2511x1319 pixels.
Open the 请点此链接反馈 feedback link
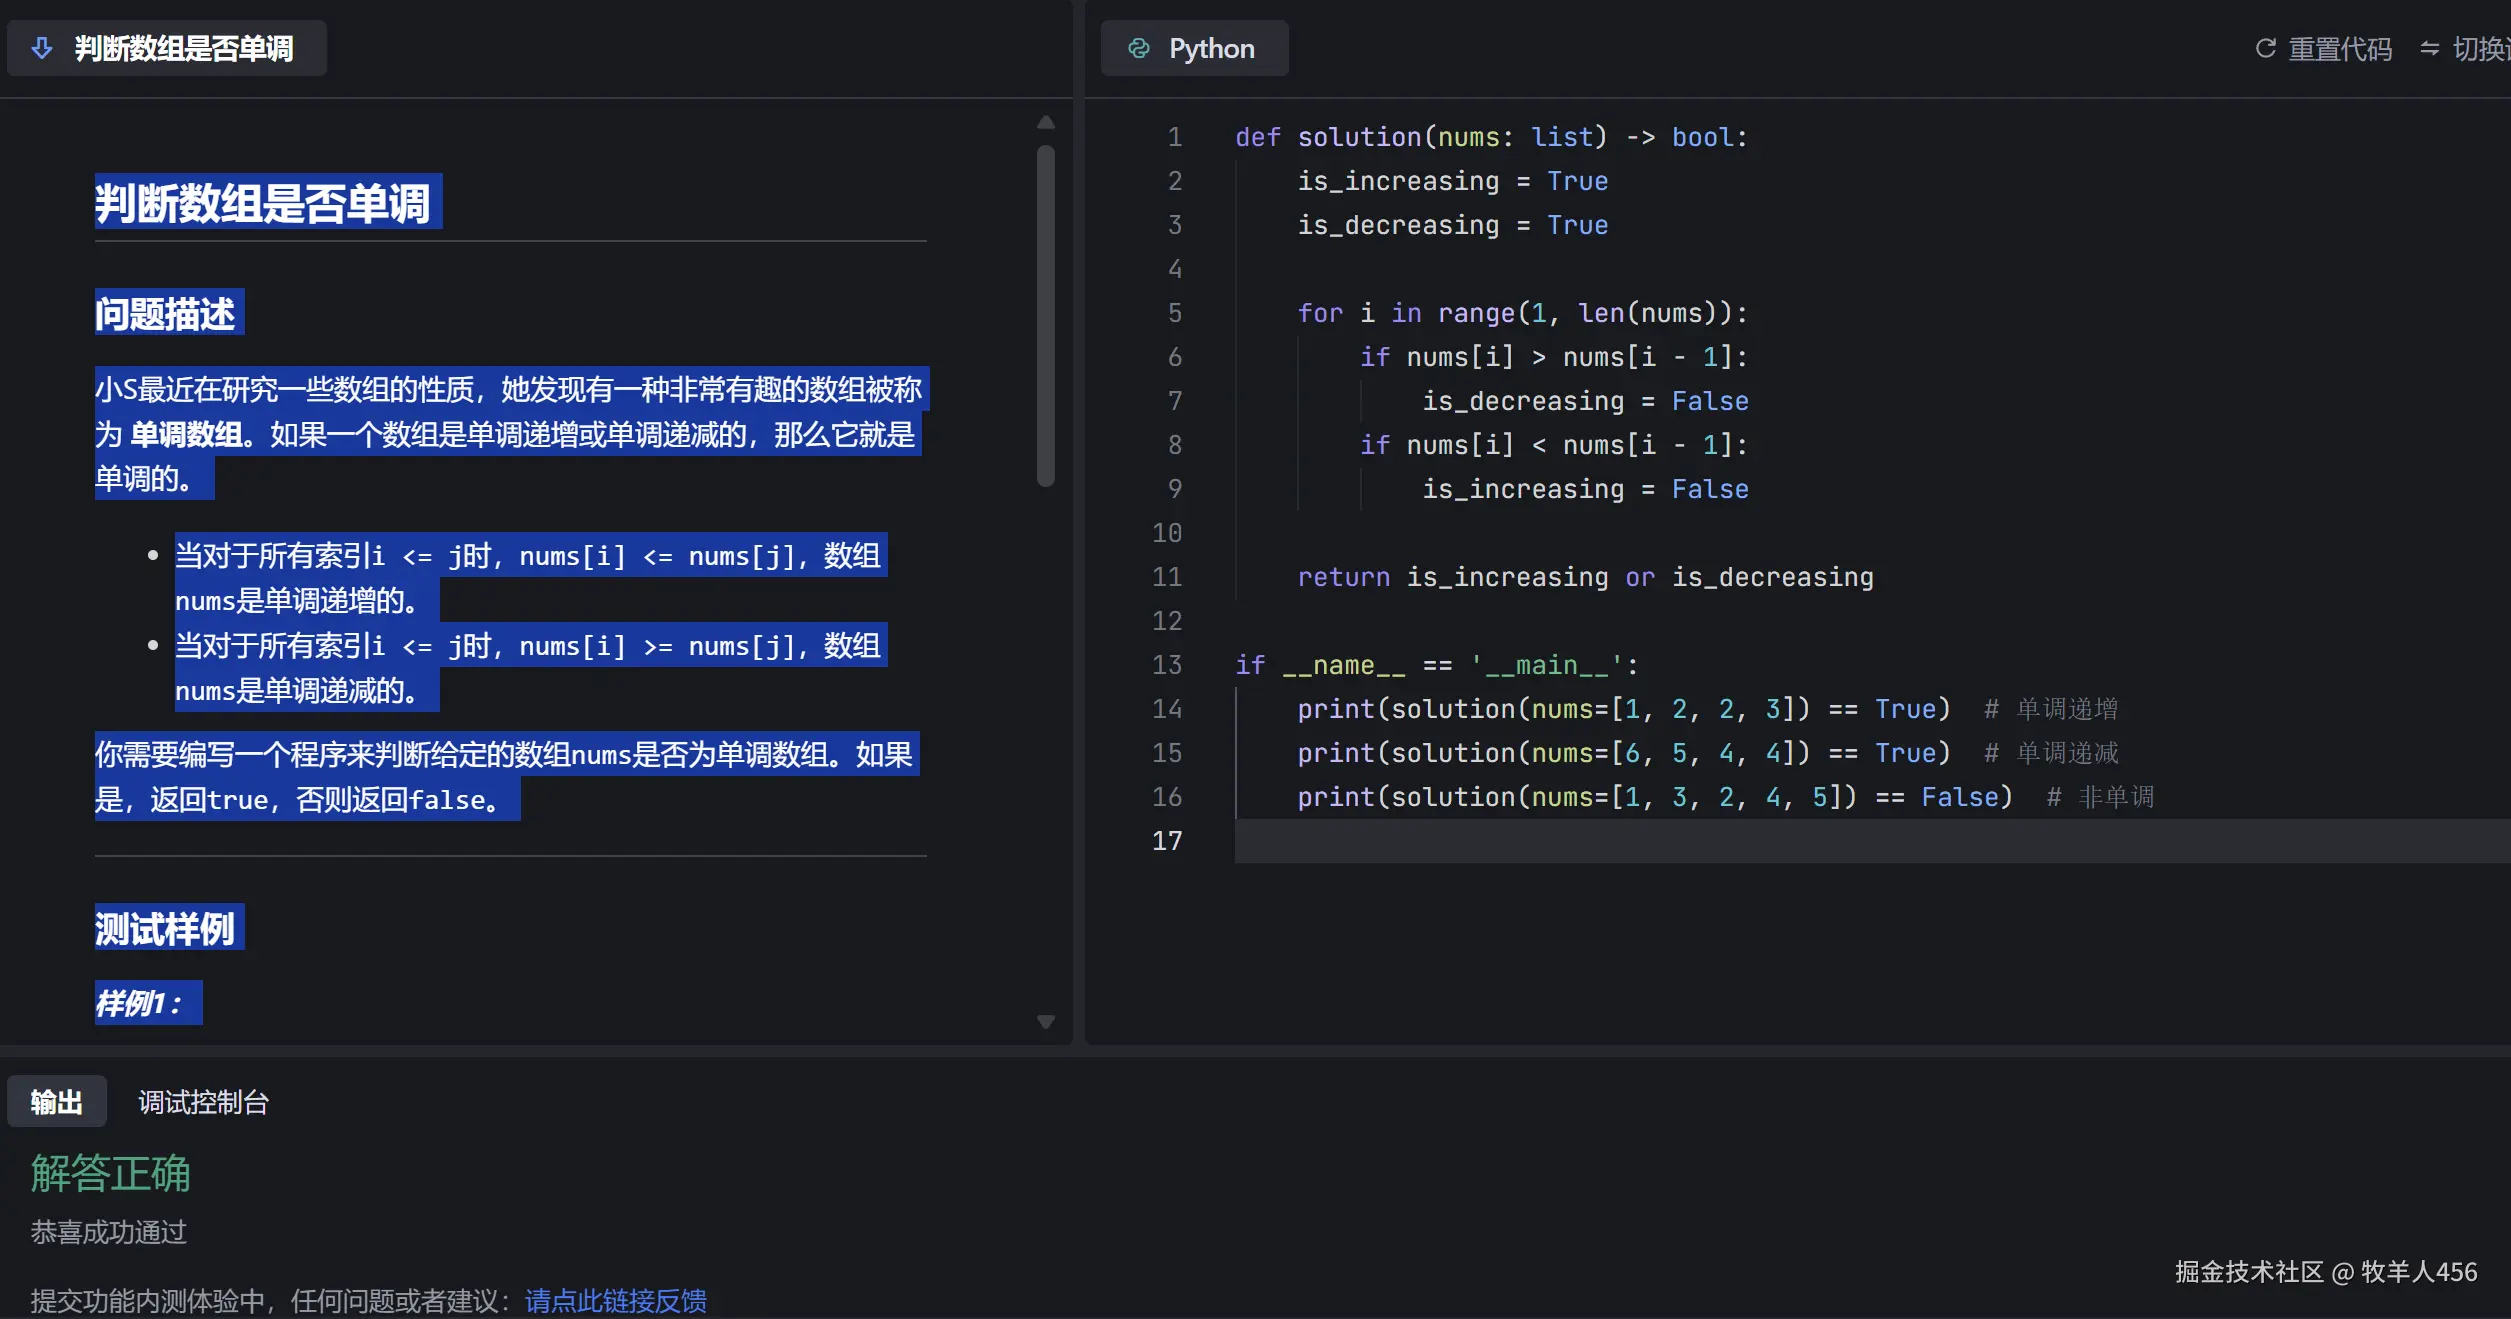click(615, 1300)
